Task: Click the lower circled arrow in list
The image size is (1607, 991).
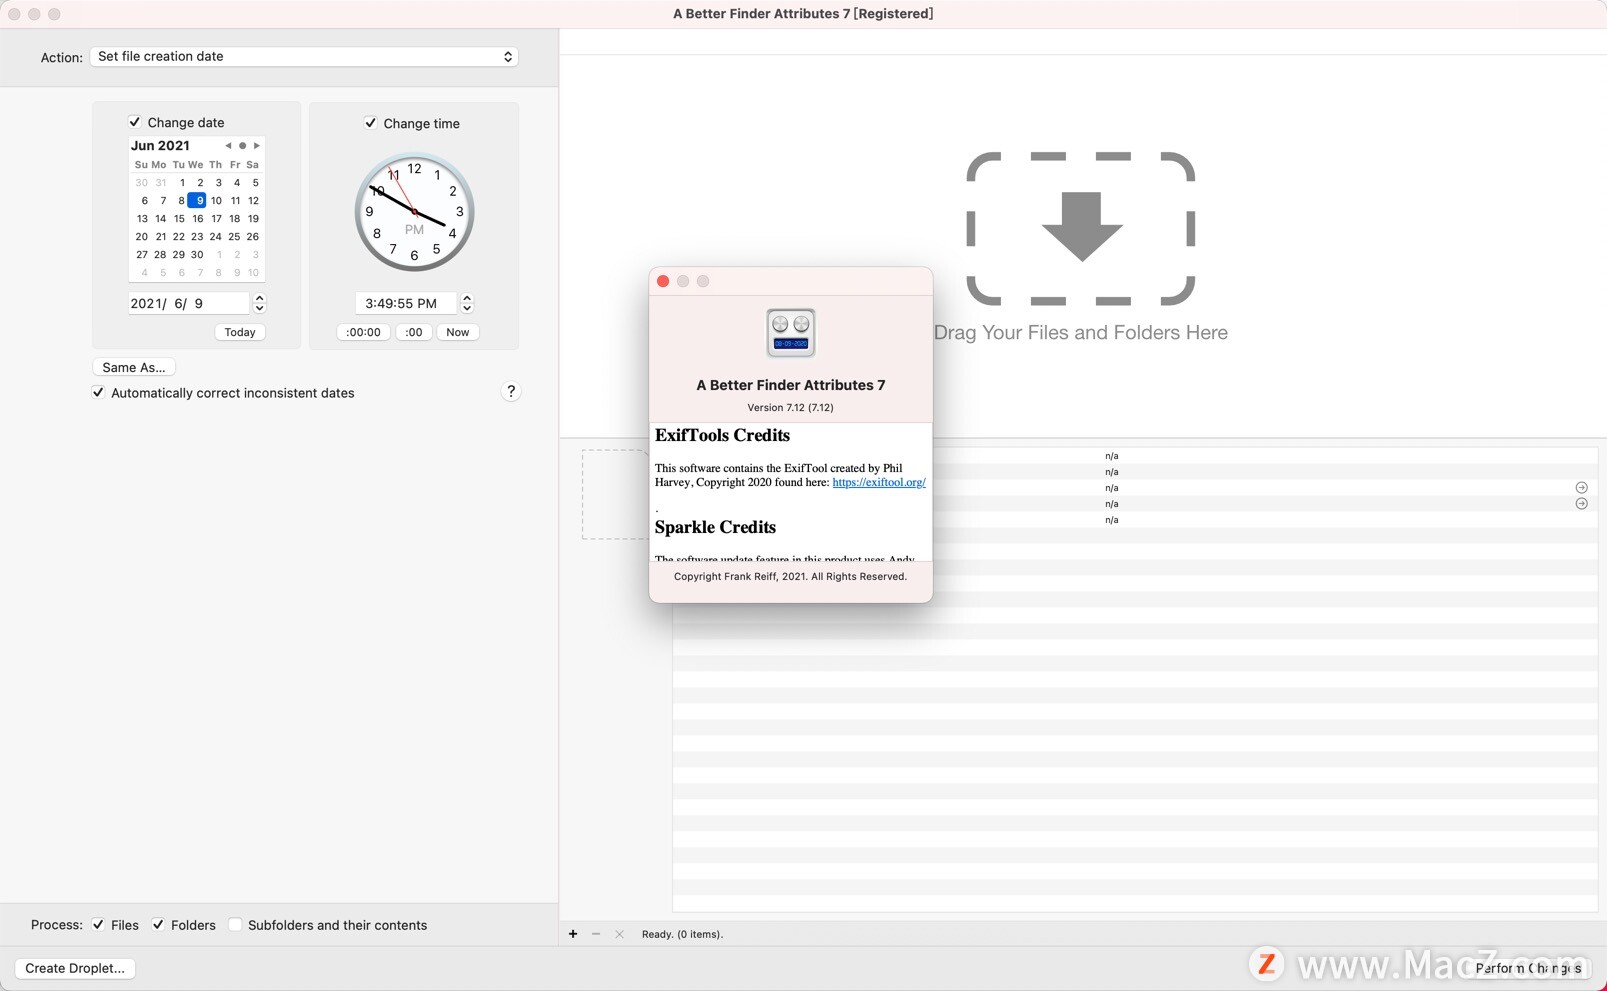Action: 1582,504
